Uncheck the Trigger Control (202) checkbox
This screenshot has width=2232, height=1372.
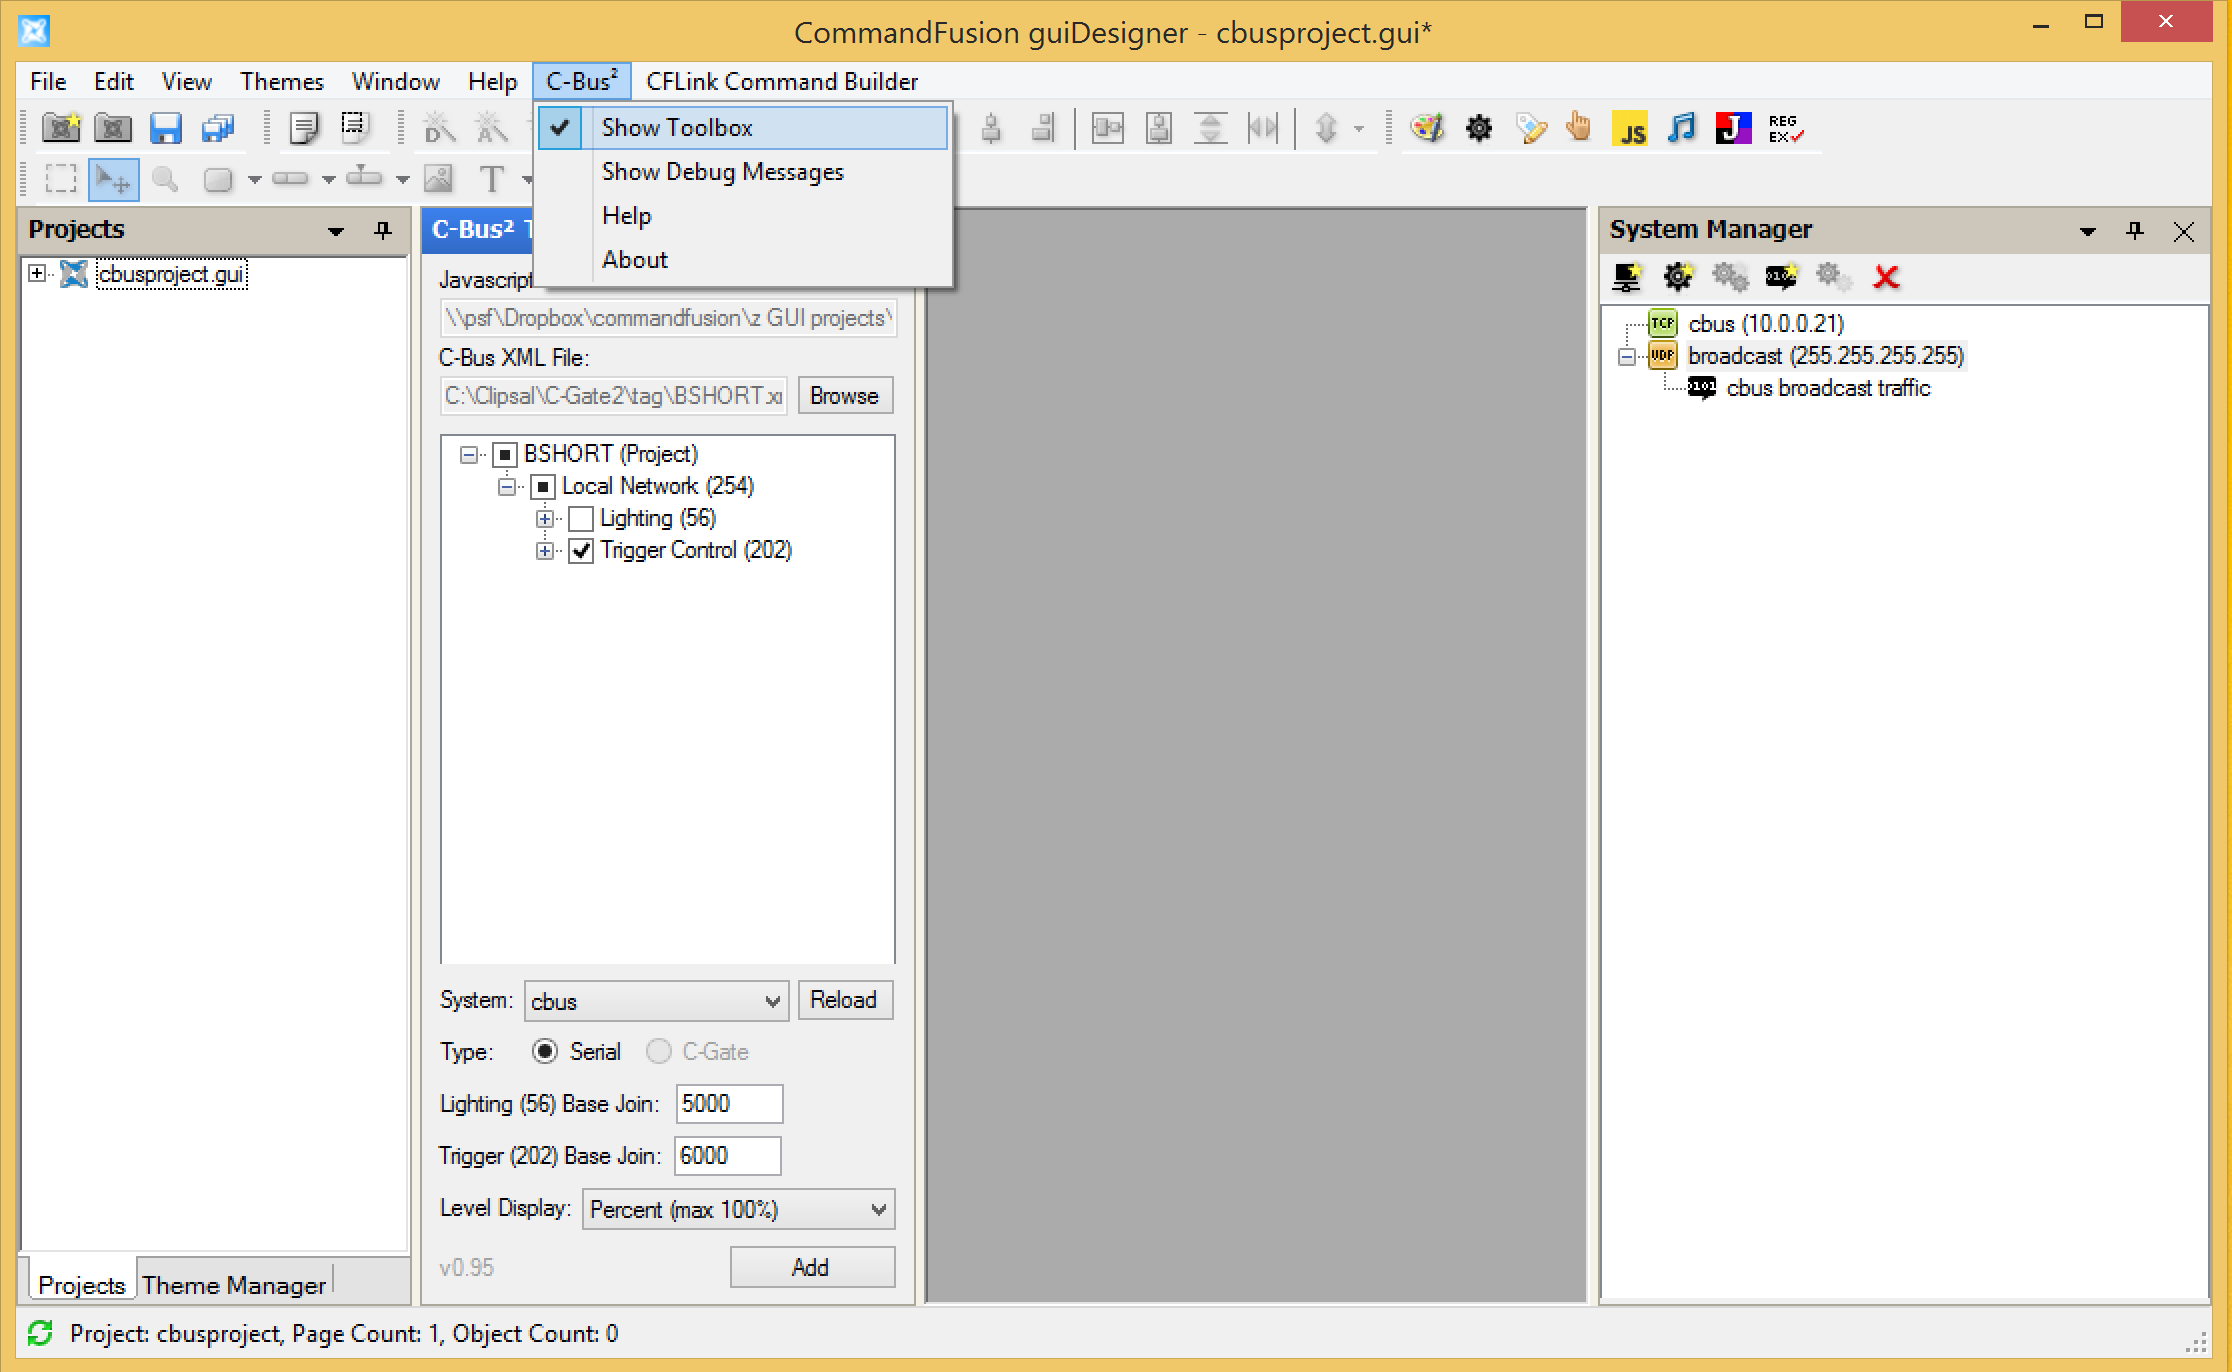coord(581,551)
